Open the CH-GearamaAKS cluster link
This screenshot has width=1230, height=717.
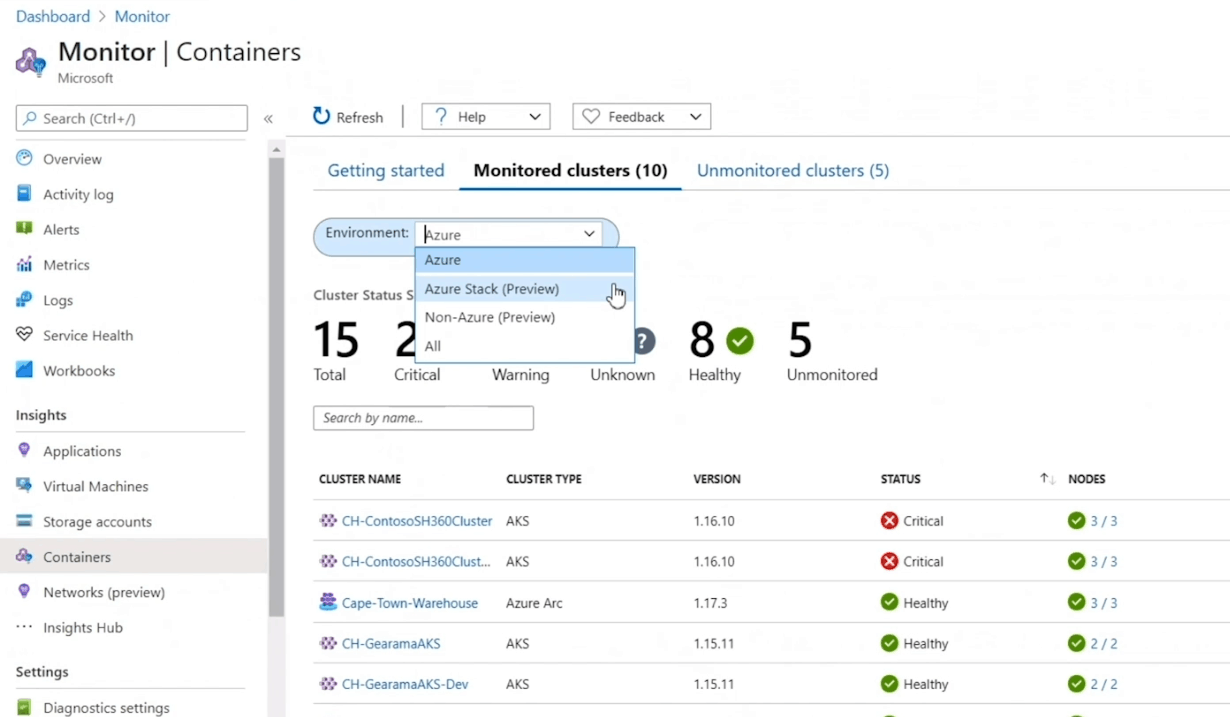(x=391, y=644)
